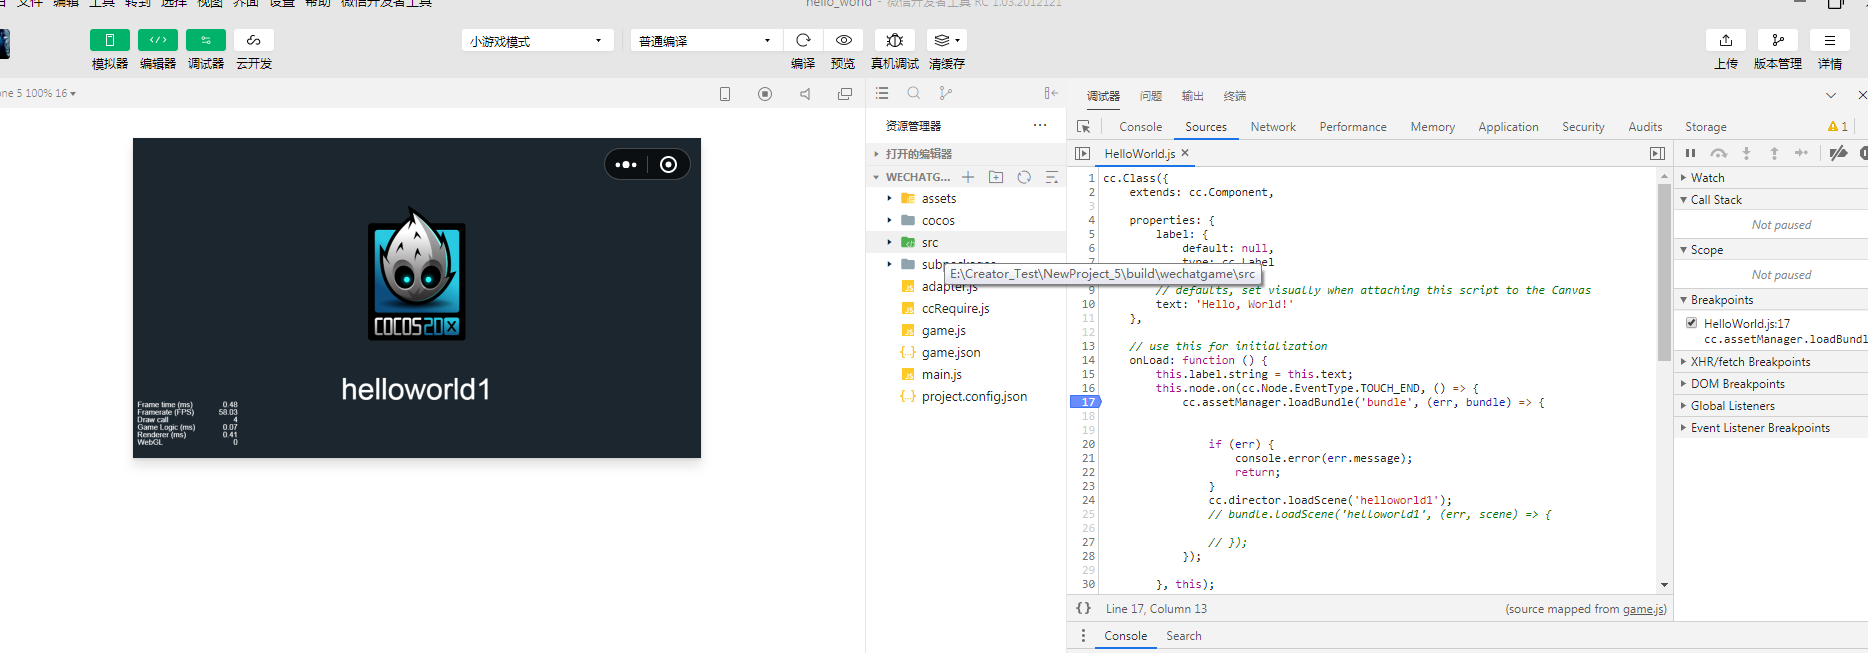Viewport: 1868px width, 653px height.
Task: Click the compile refresh icon
Action: 803,40
